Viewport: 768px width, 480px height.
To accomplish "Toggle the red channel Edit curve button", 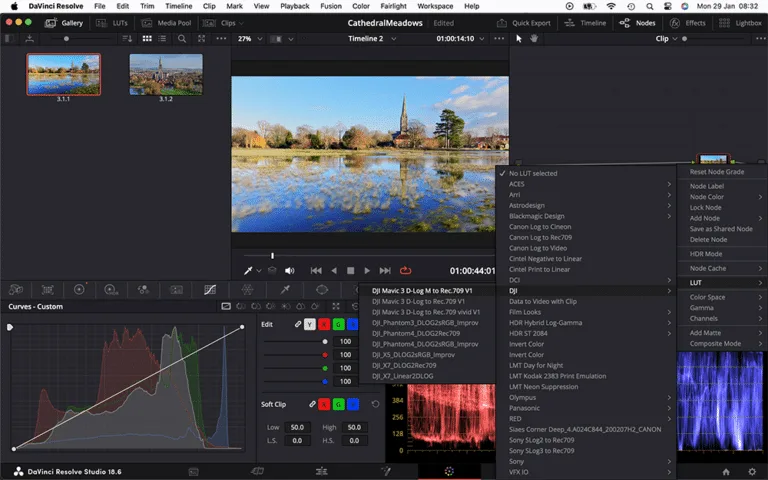I will 324,324.
